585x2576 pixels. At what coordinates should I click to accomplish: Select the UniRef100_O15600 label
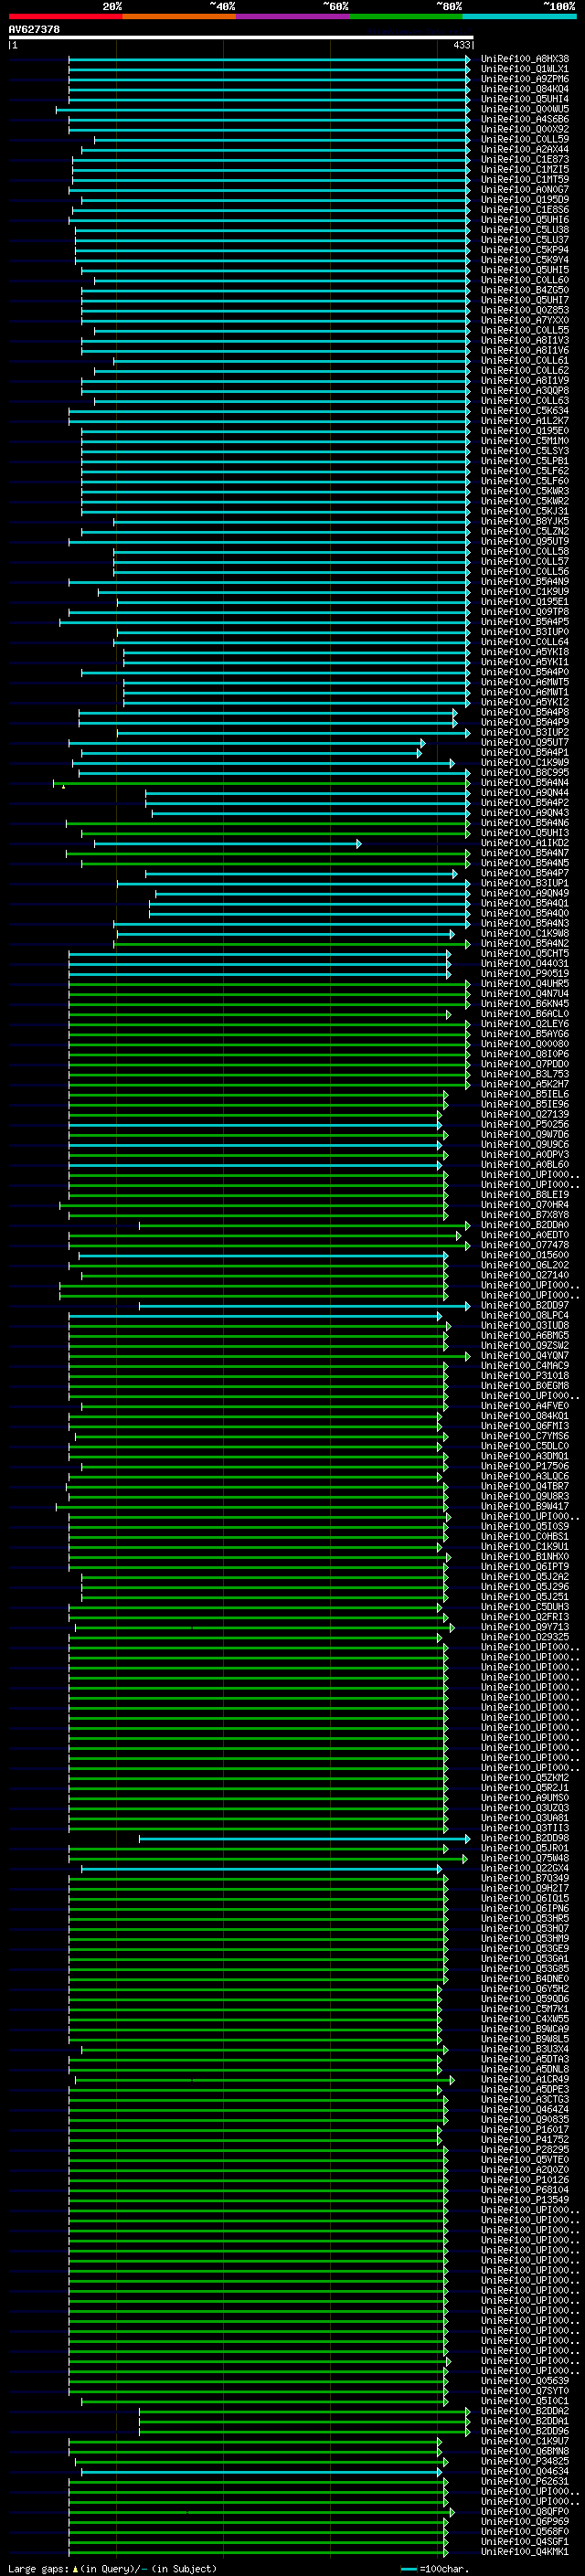pos(524,1256)
